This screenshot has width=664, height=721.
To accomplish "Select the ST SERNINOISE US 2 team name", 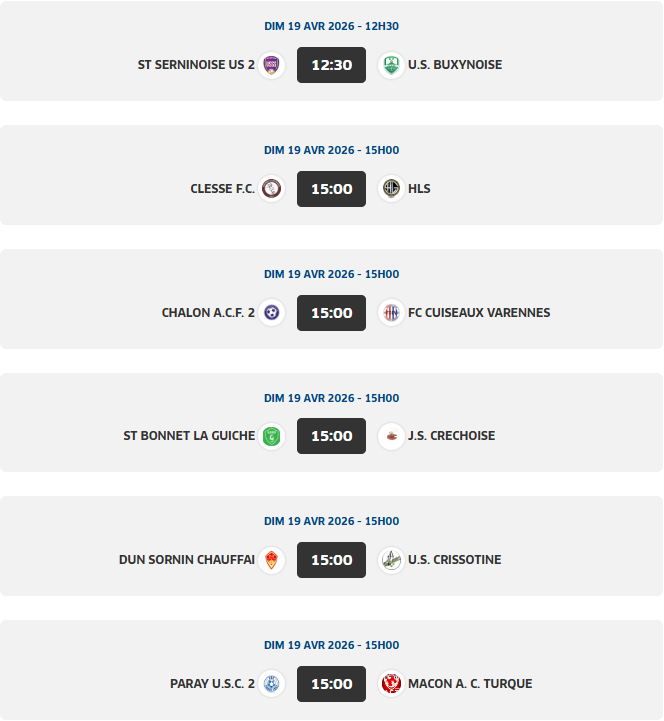I will point(196,65).
